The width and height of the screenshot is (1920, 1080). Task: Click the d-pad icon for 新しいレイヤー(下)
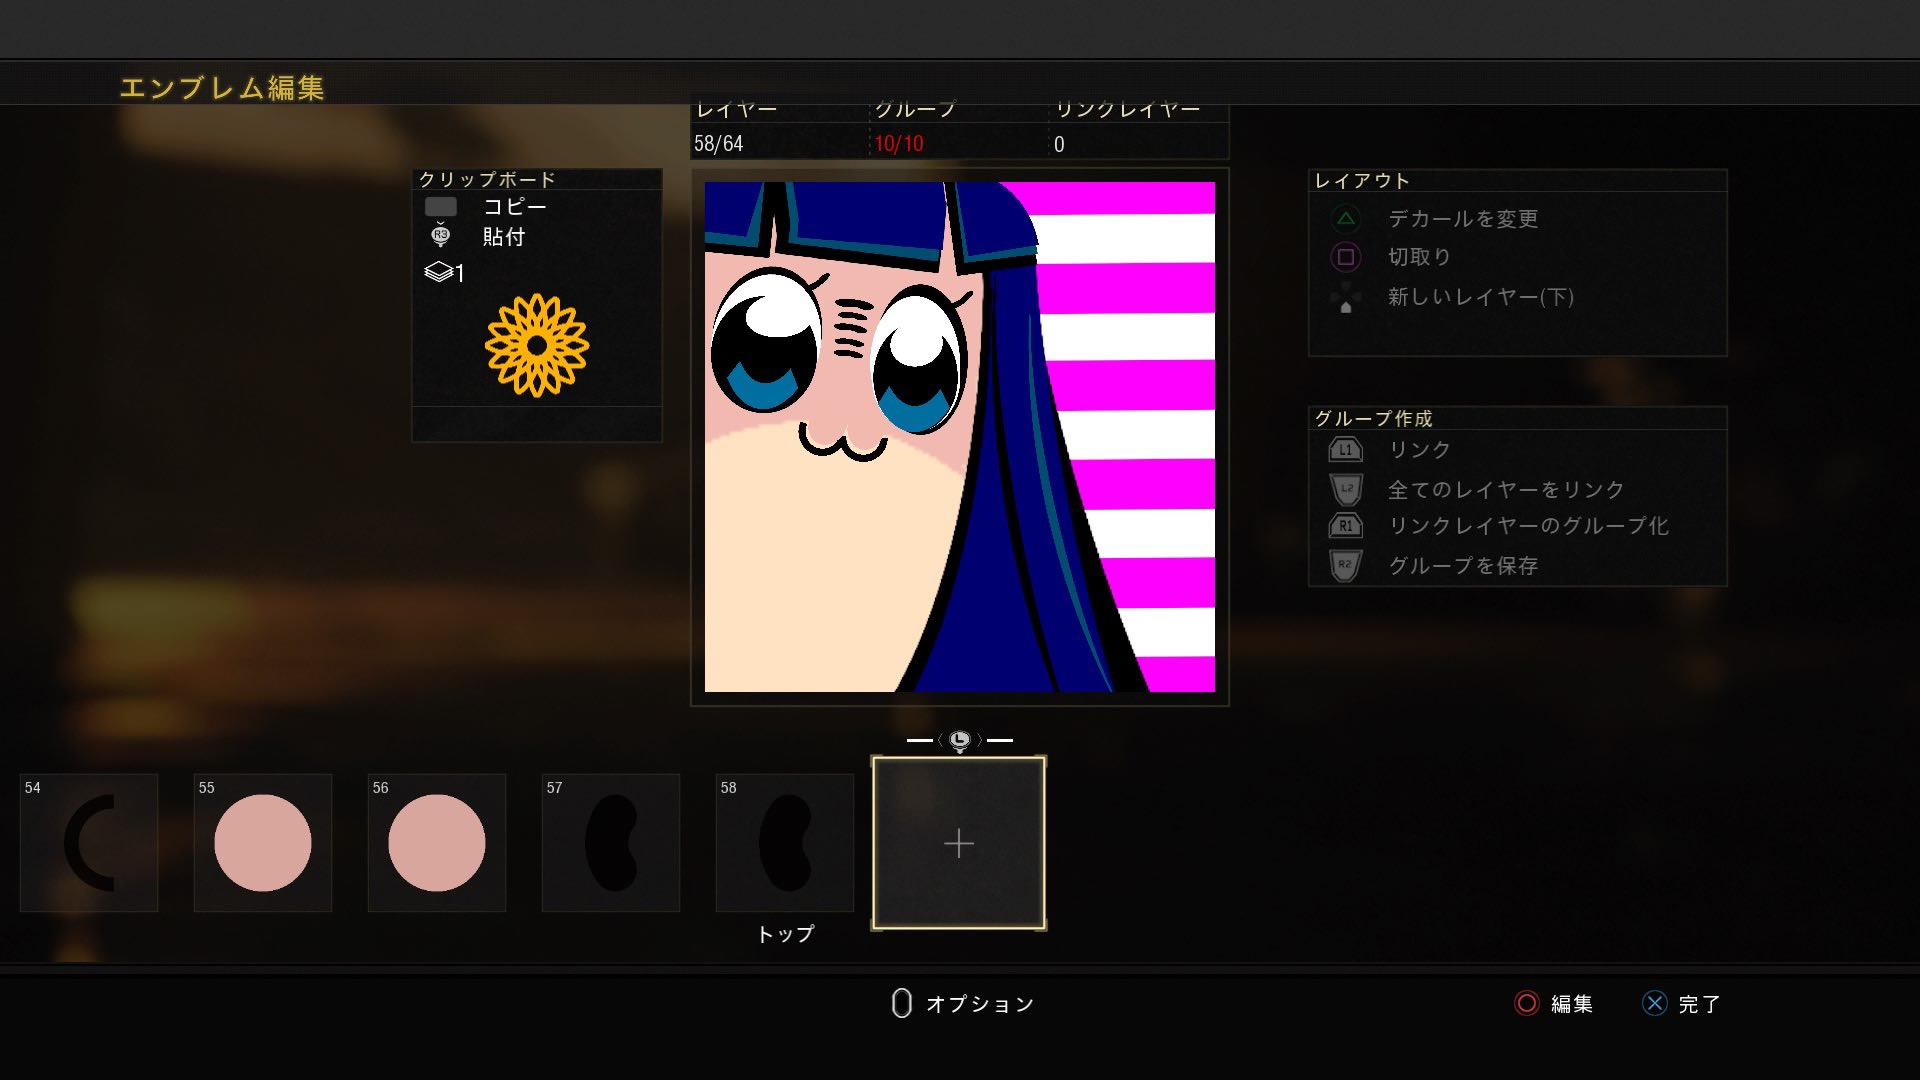pos(1346,297)
